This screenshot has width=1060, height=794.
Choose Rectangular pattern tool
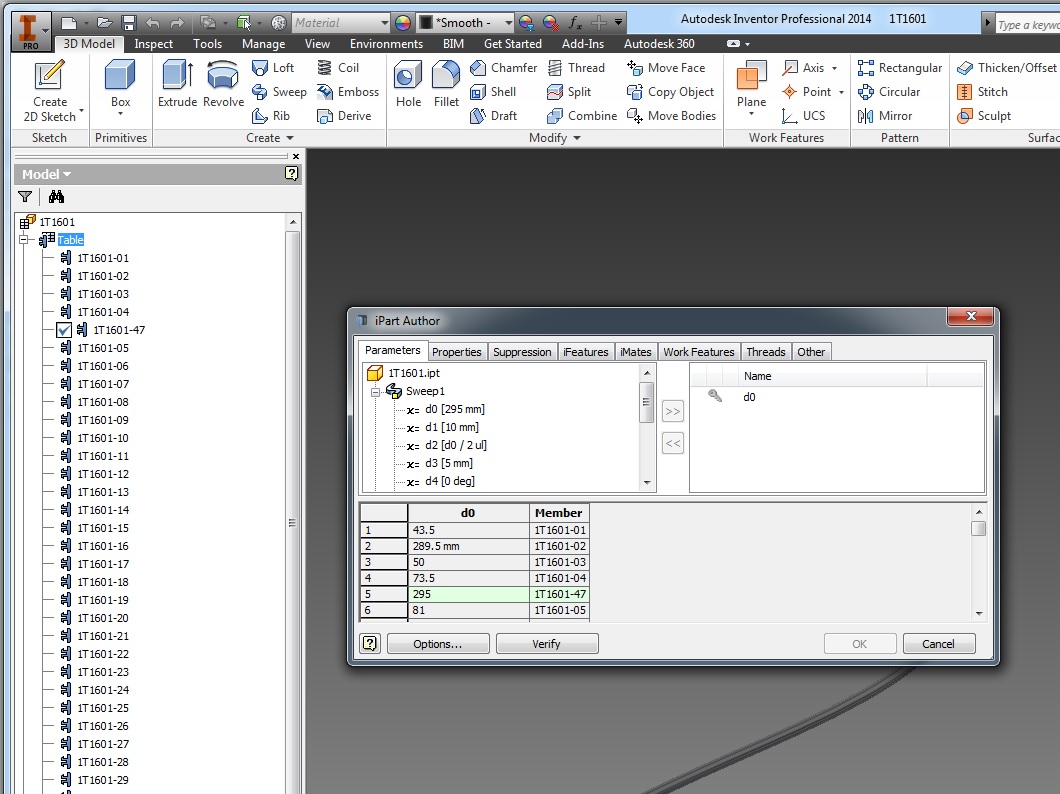point(900,68)
